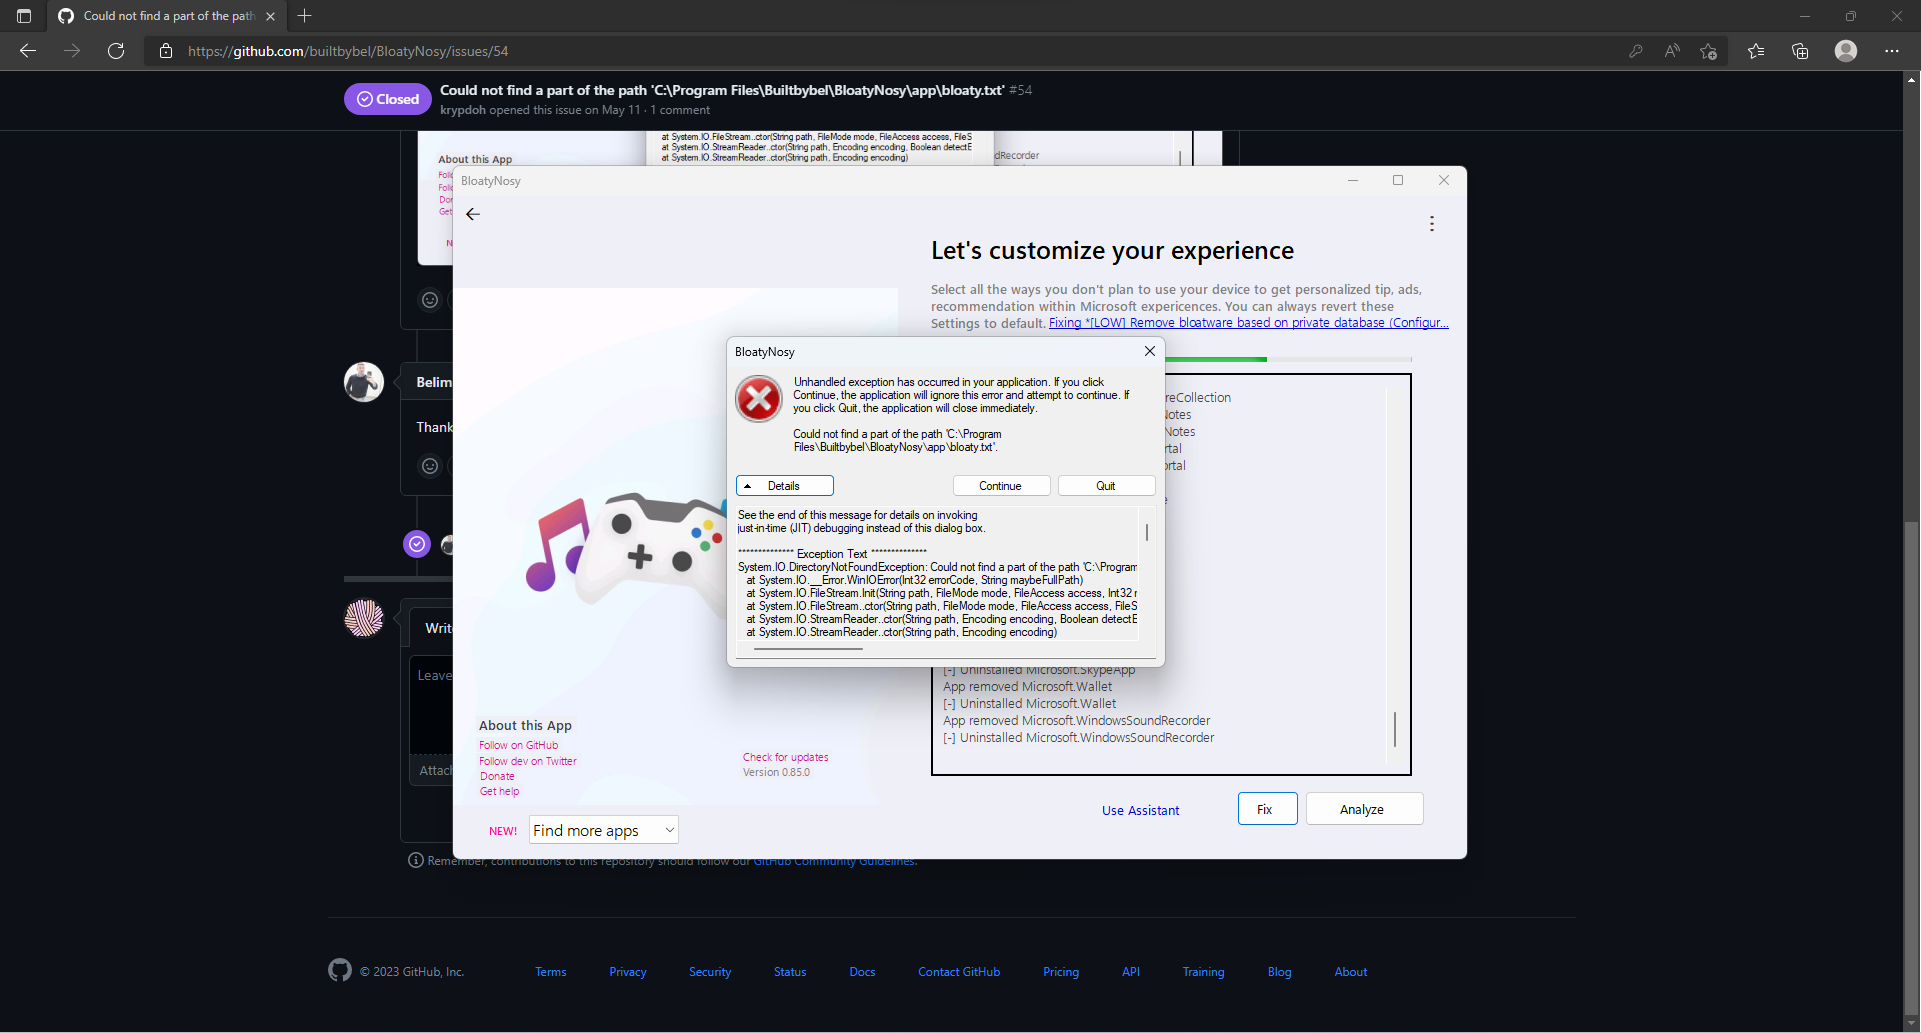Open the "Check for updates" link
Screen dimensions: 1921x1033
[785, 757]
